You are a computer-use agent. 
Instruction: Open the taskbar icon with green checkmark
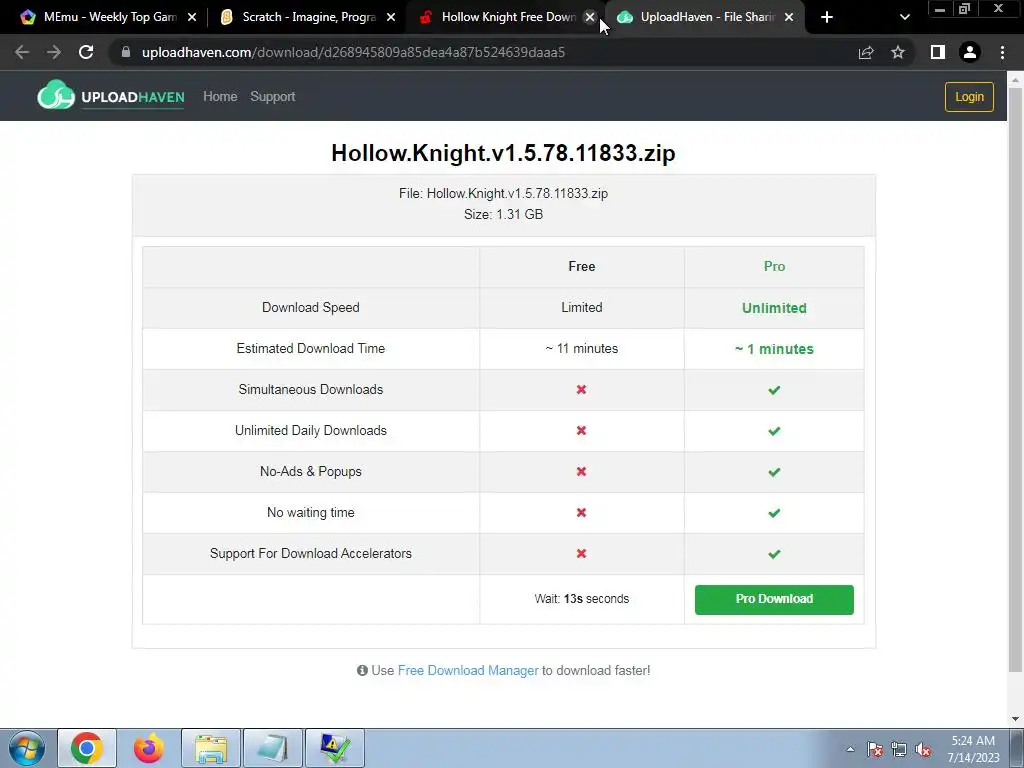click(x=334, y=748)
